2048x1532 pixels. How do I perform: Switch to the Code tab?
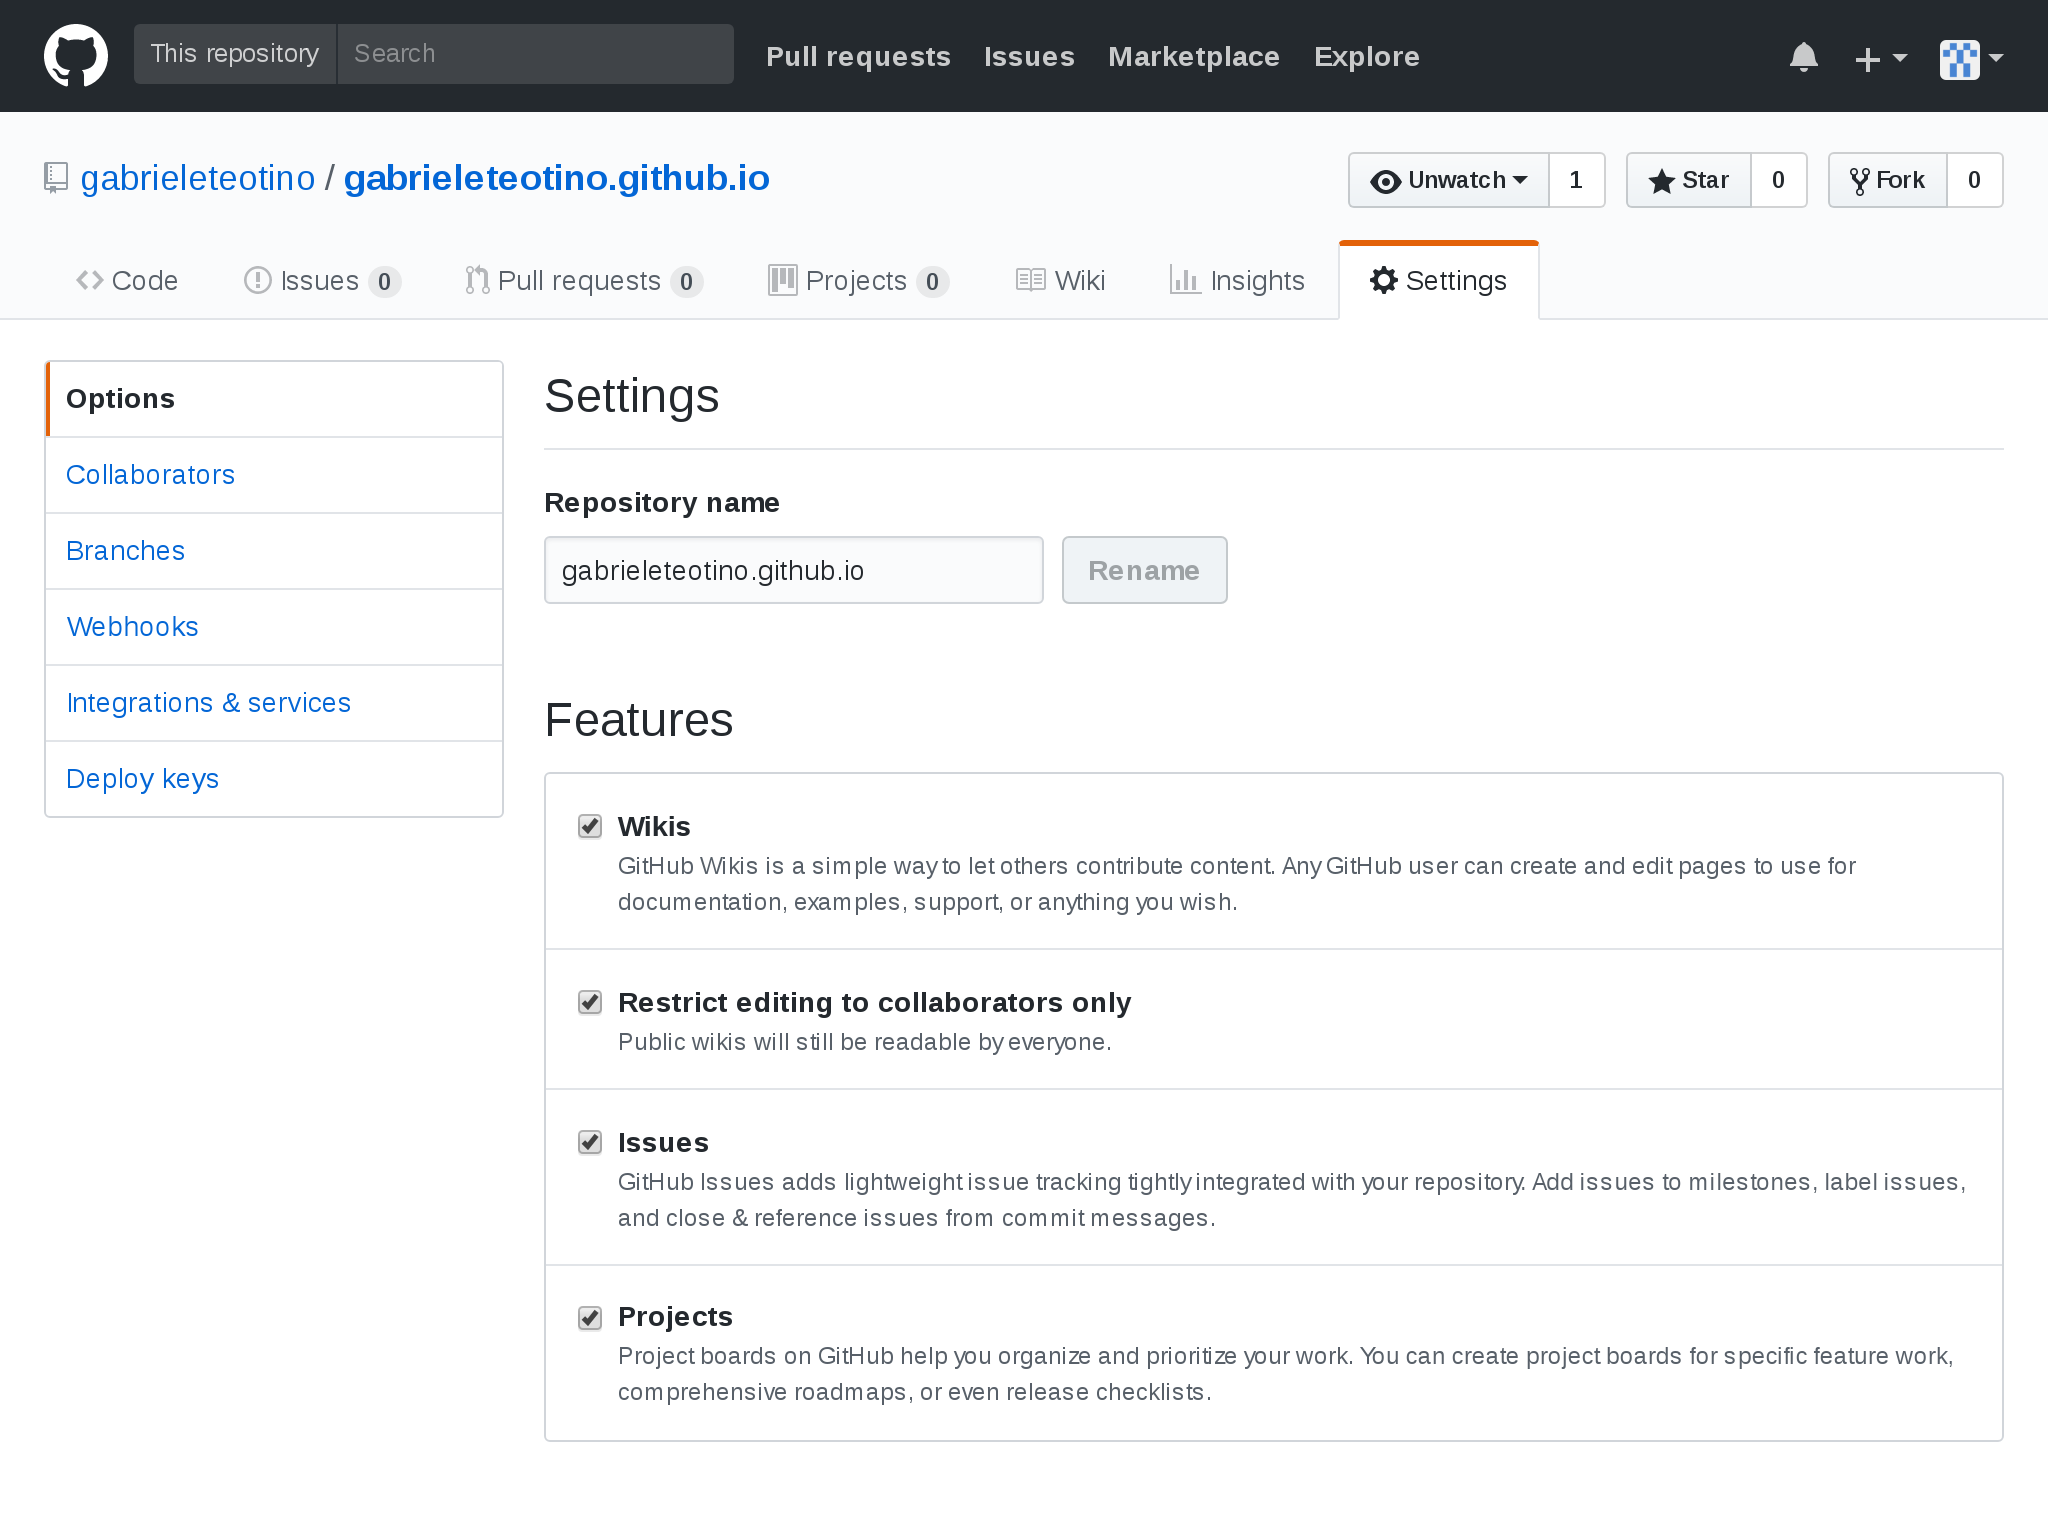127,281
